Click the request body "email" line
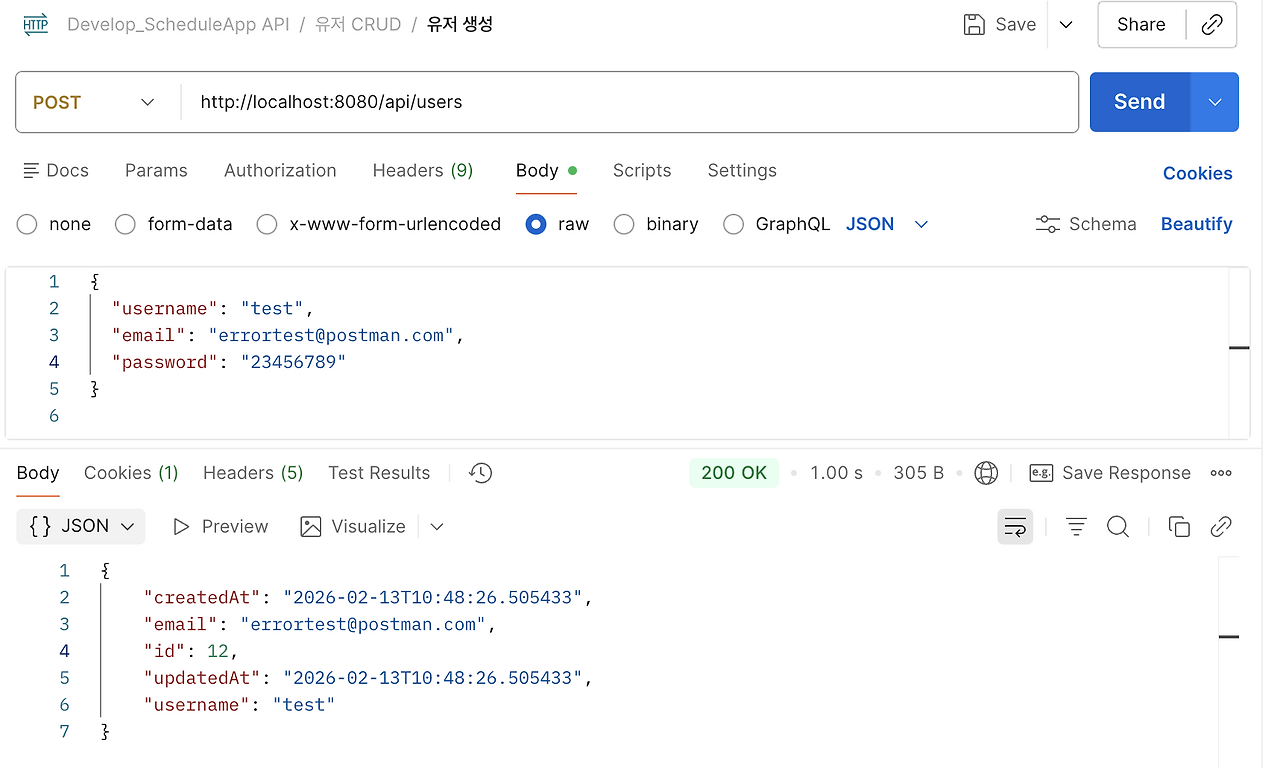The height and width of the screenshot is (768, 1280). click(x=289, y=335)
